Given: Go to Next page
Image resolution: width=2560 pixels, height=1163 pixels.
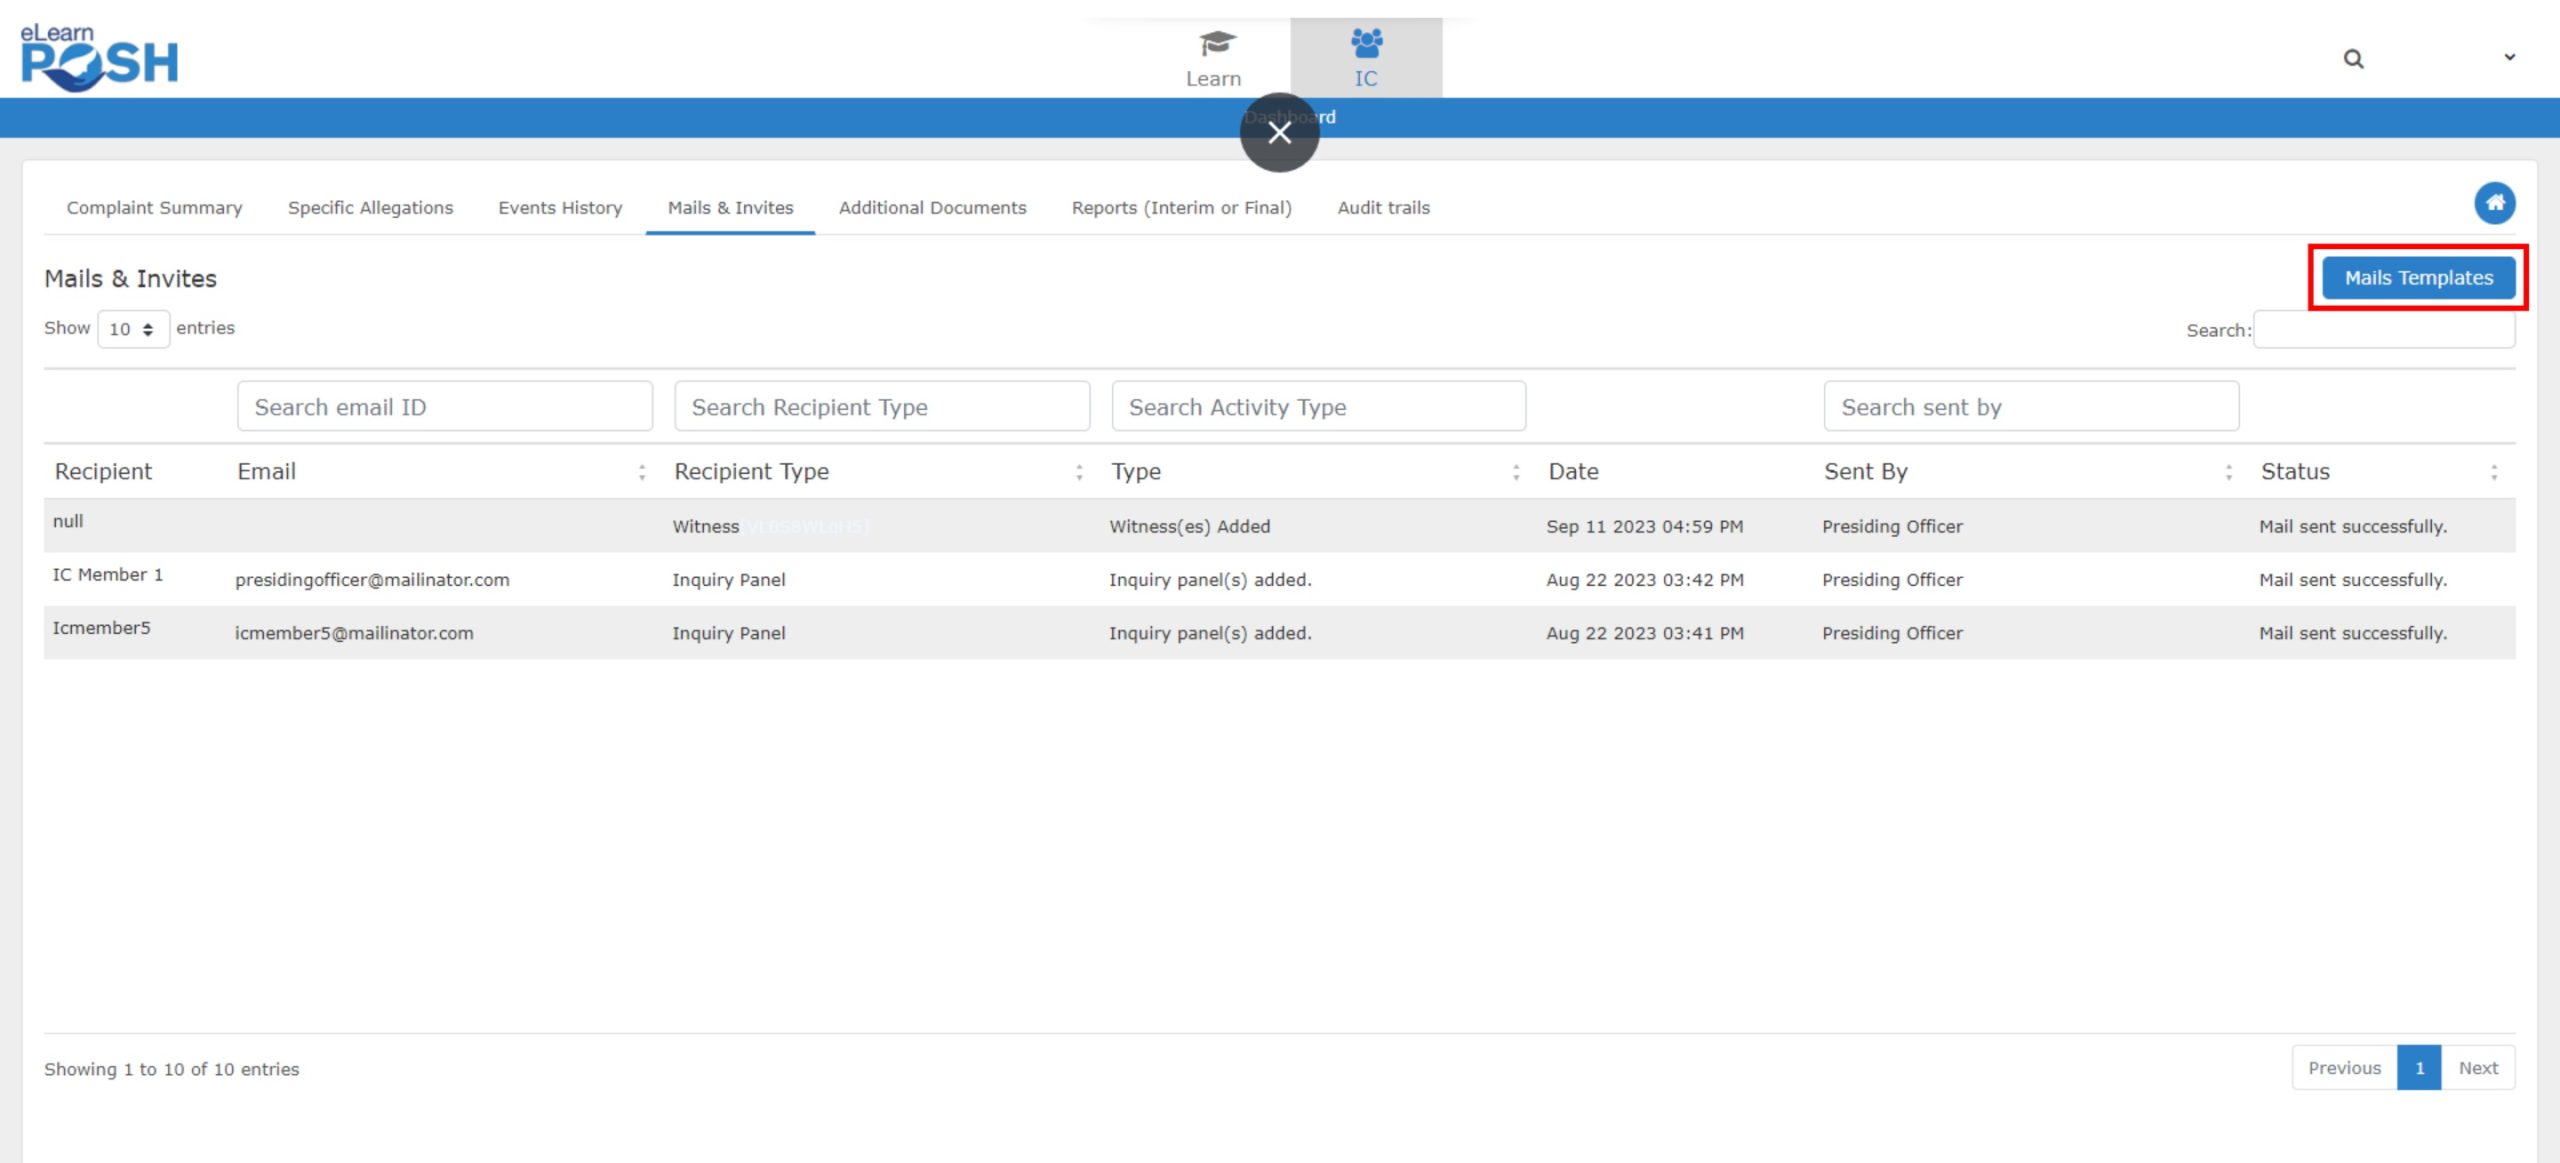Looking at the screenshot, I should point(2478,1067).
